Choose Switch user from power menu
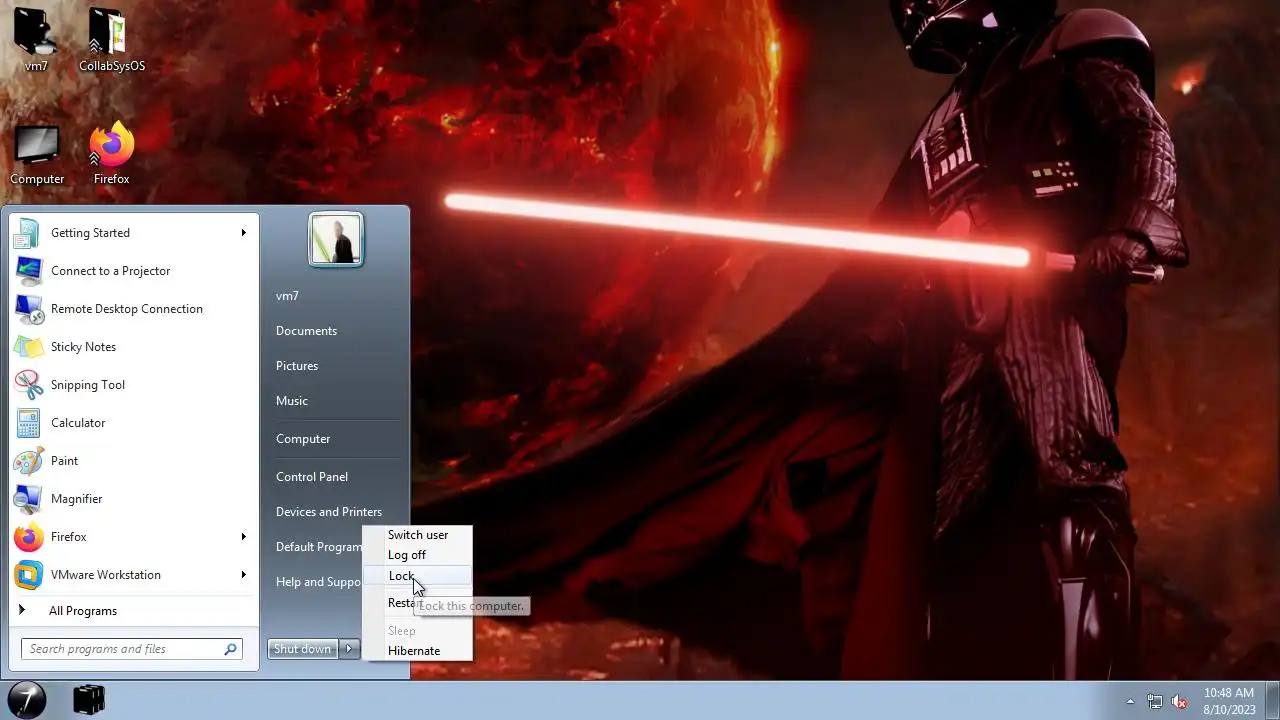This screenshot has width=1280, height=720. tap(417, 535)
